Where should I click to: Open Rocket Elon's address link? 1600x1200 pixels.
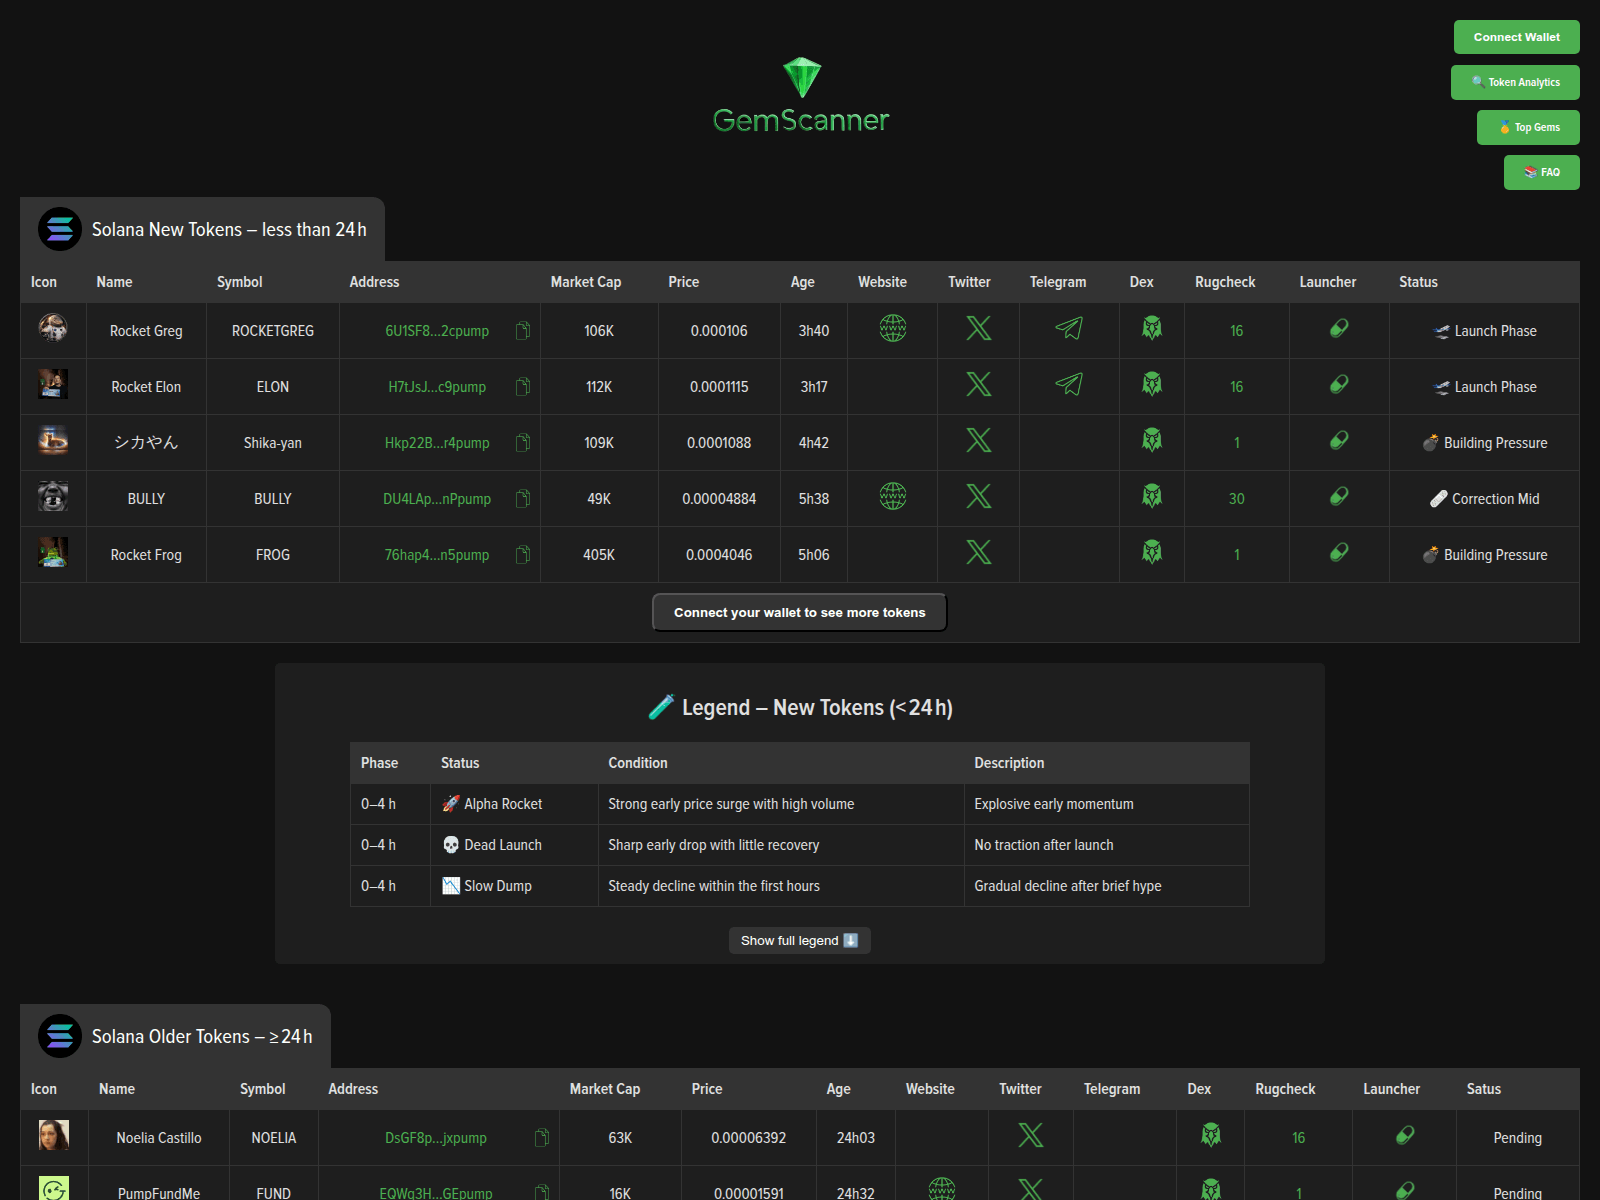(438, 387)
